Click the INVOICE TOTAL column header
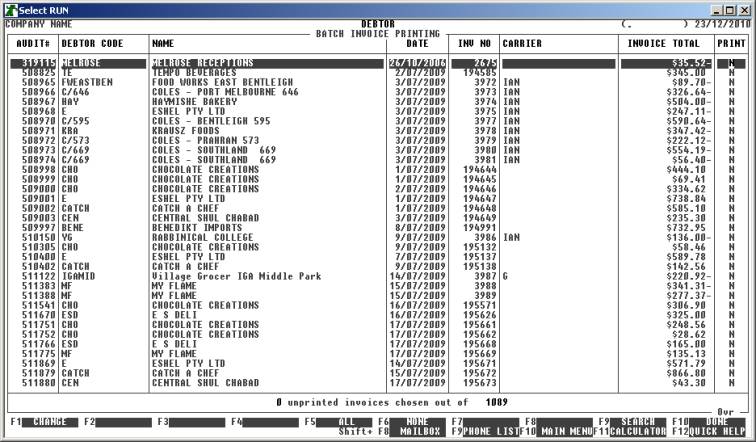Screen dimensions: 756x442 pos(663,43)
